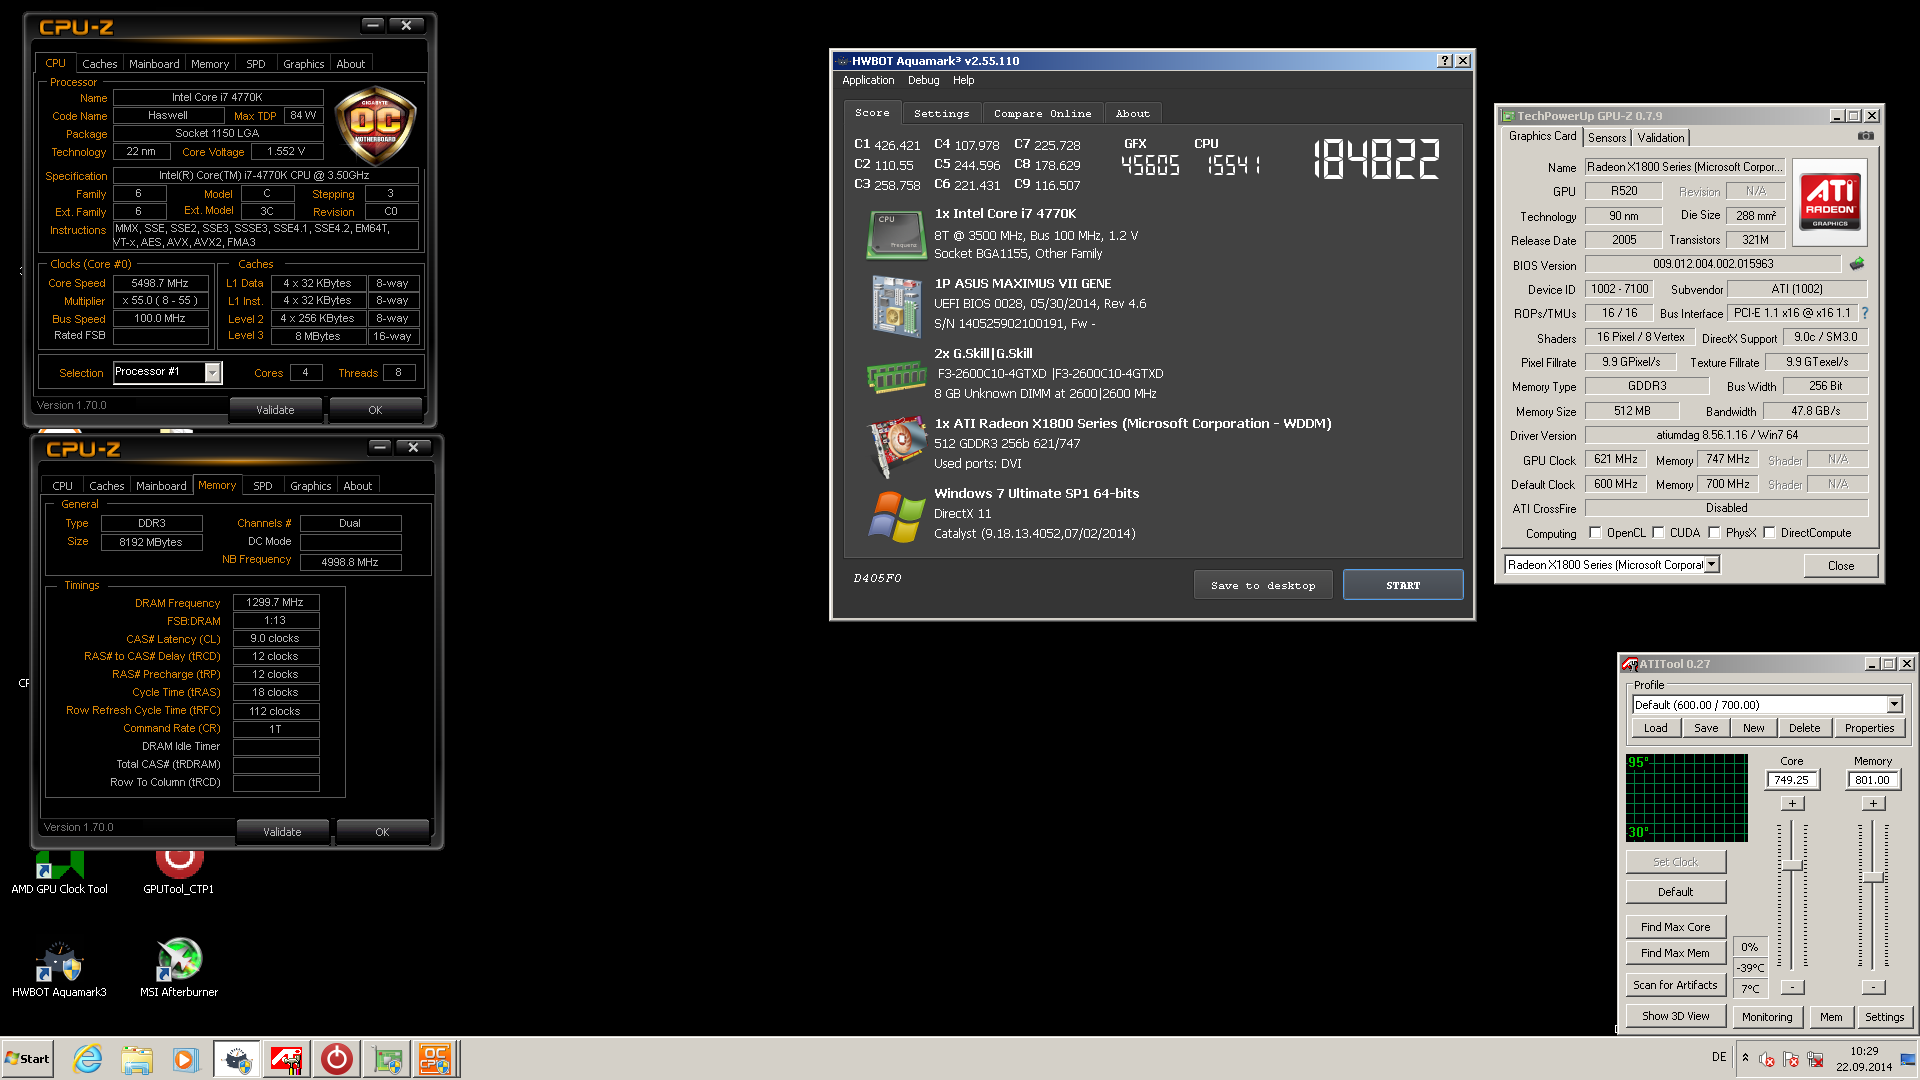
Task: Open Windows Explorer folder from the taskbar
Action: 137,1059
